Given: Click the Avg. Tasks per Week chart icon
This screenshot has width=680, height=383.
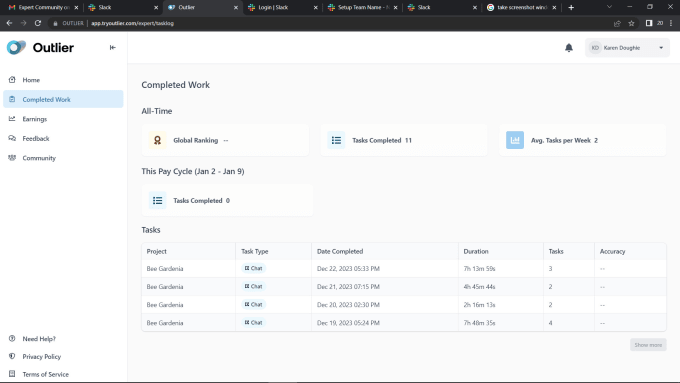Looking at the screenshot, I should pos(515,140).
